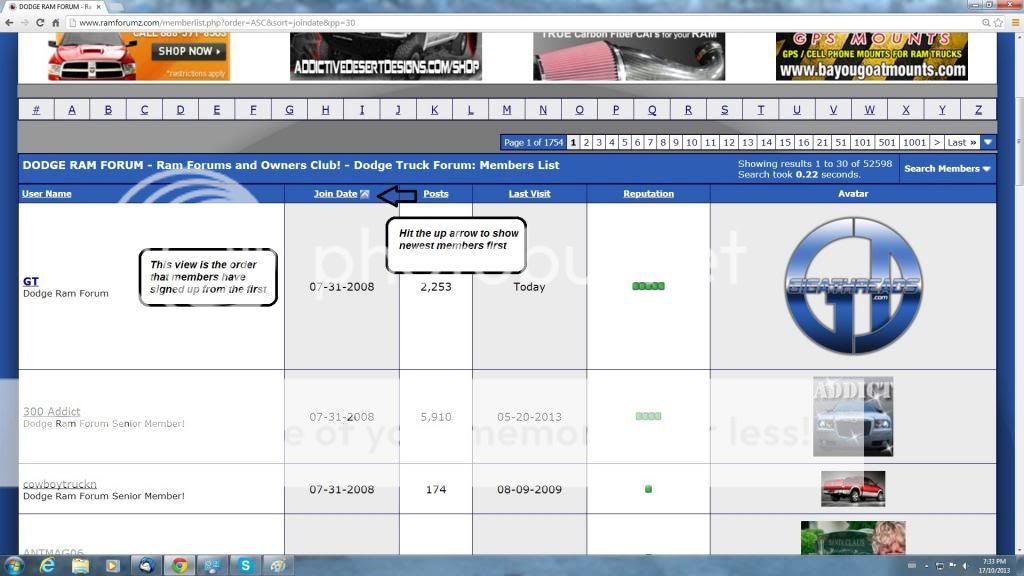This screenshot has height=576, width=1024.
Task: Select the DODGE RAM FORUM tab
Action: point(52,7)
